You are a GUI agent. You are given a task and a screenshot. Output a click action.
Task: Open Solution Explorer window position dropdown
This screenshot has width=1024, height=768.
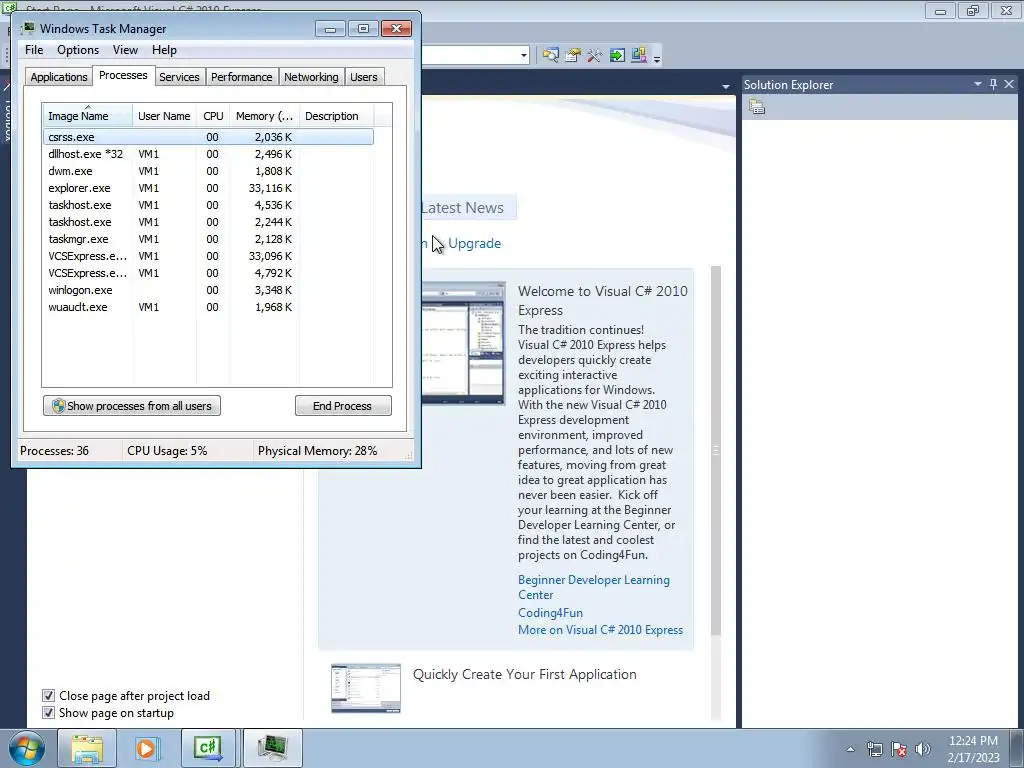pyautogui.click(x=978, y=84)
